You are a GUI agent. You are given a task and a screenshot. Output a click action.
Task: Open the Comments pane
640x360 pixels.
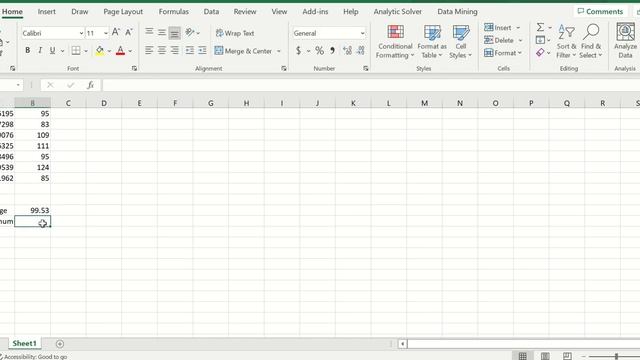click(x=600, y=11)
